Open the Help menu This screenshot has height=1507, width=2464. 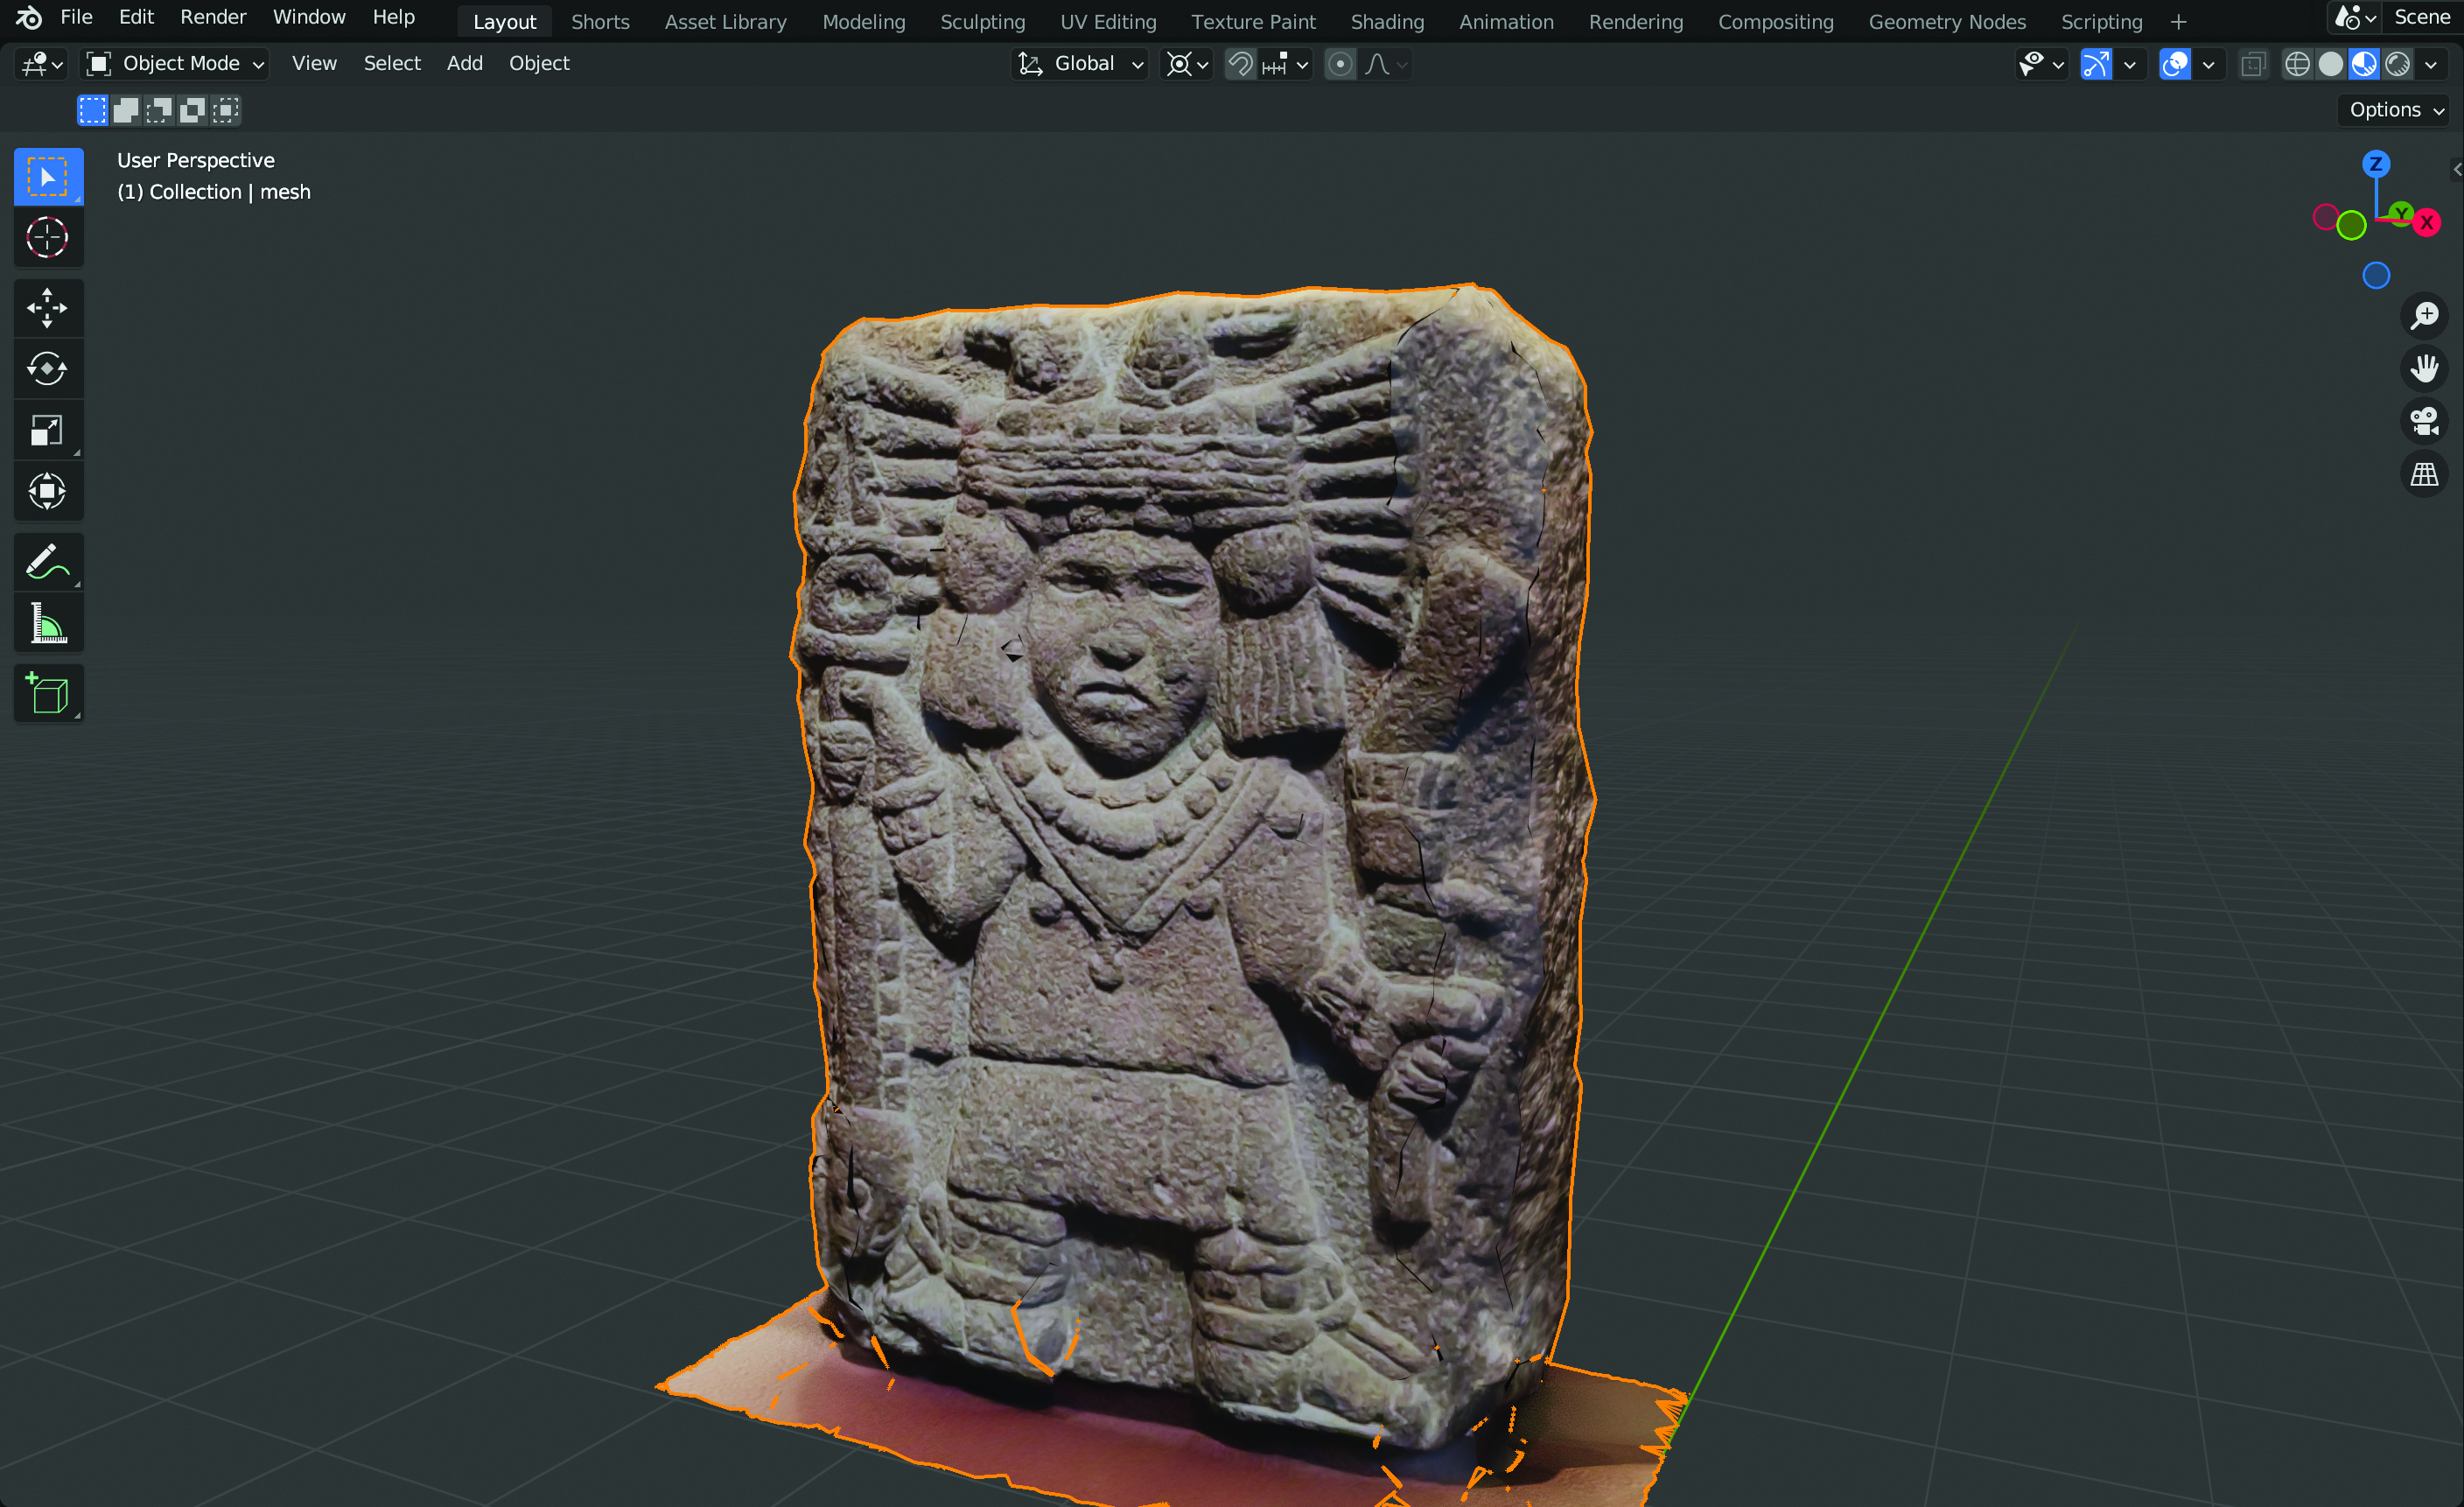[393, 17]
